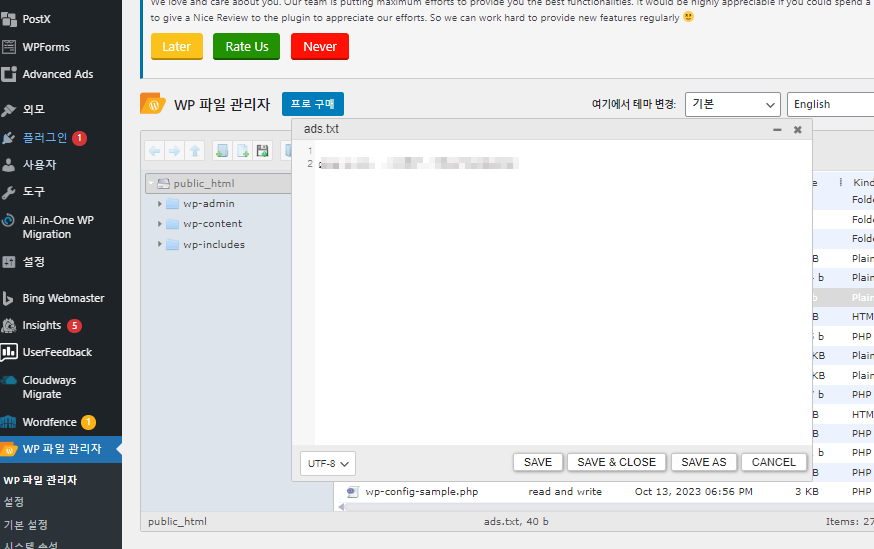Expand the wp-includes folder
This screenshot has width=874, height=549.
159,244
